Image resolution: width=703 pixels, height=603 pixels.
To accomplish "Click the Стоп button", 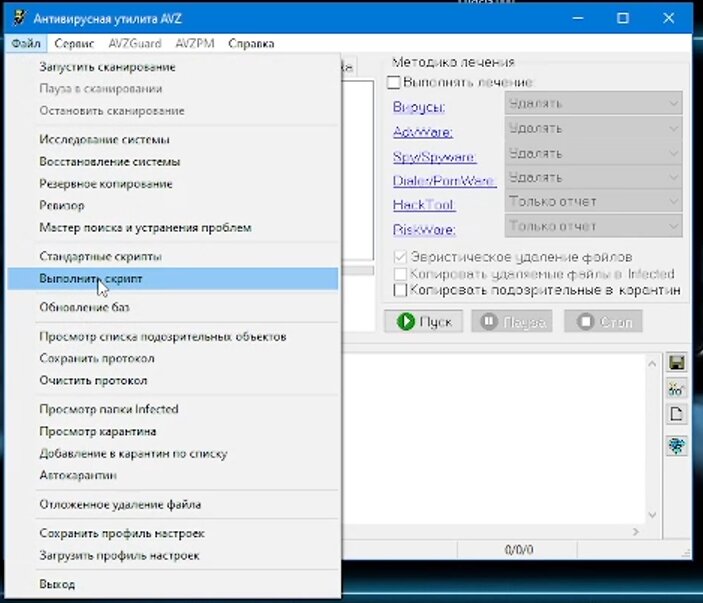I will (x=603, y=321).
